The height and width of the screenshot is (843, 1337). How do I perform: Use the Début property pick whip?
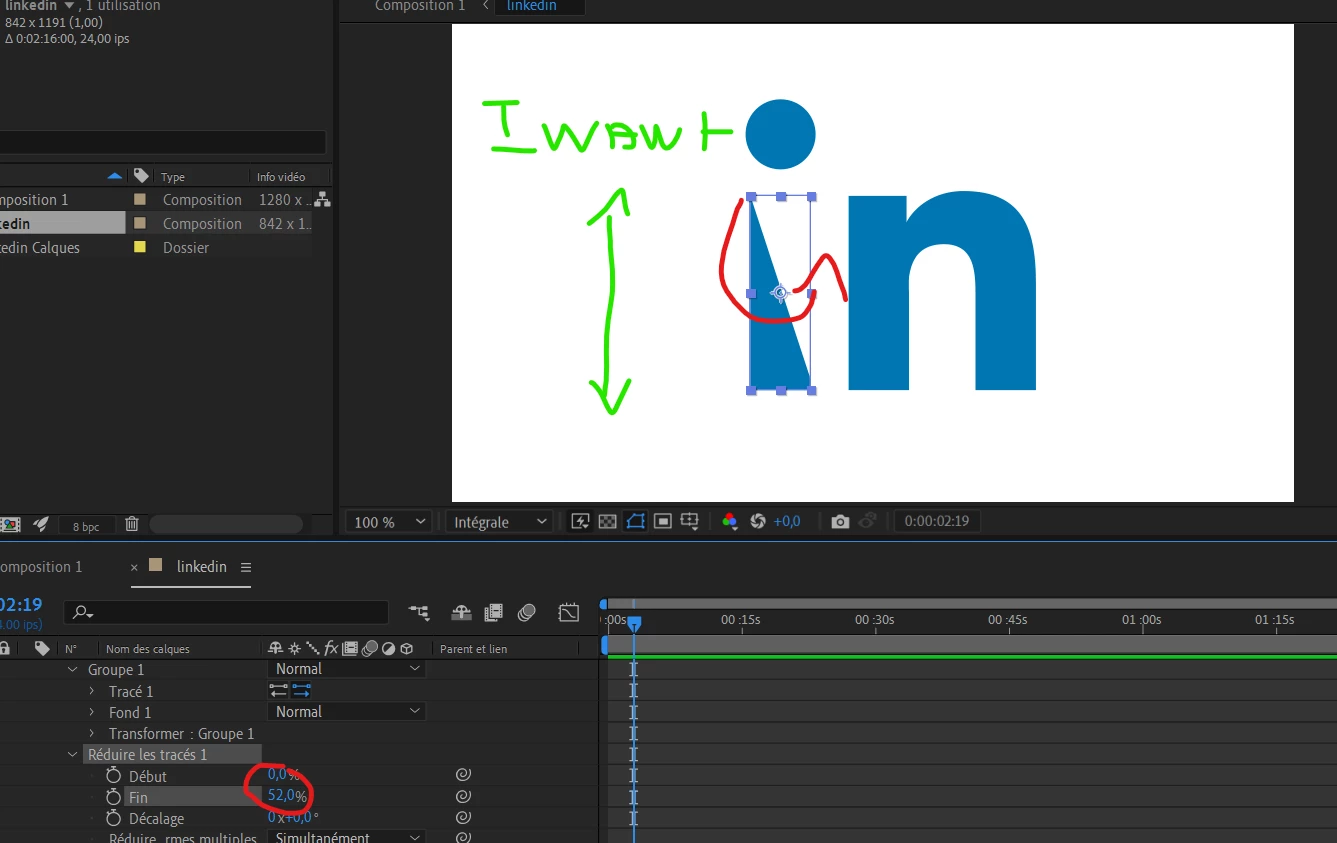coord(463,775)
